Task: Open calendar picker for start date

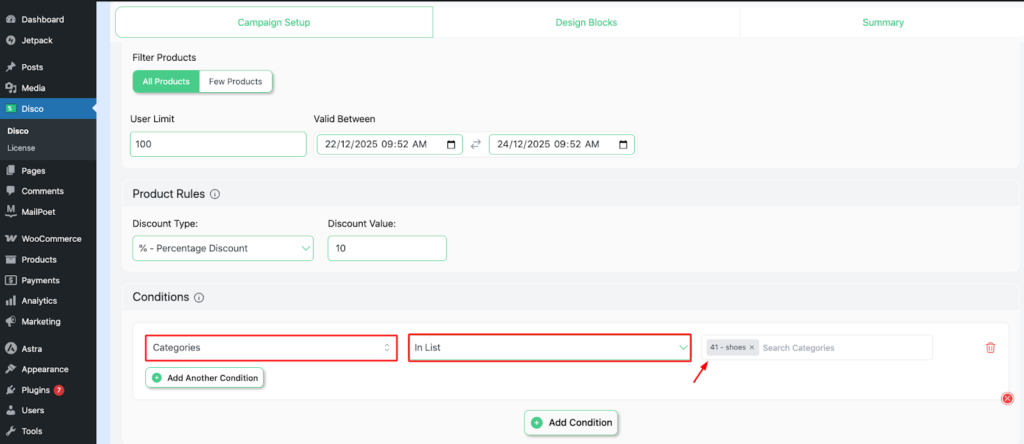Action: 451,144
